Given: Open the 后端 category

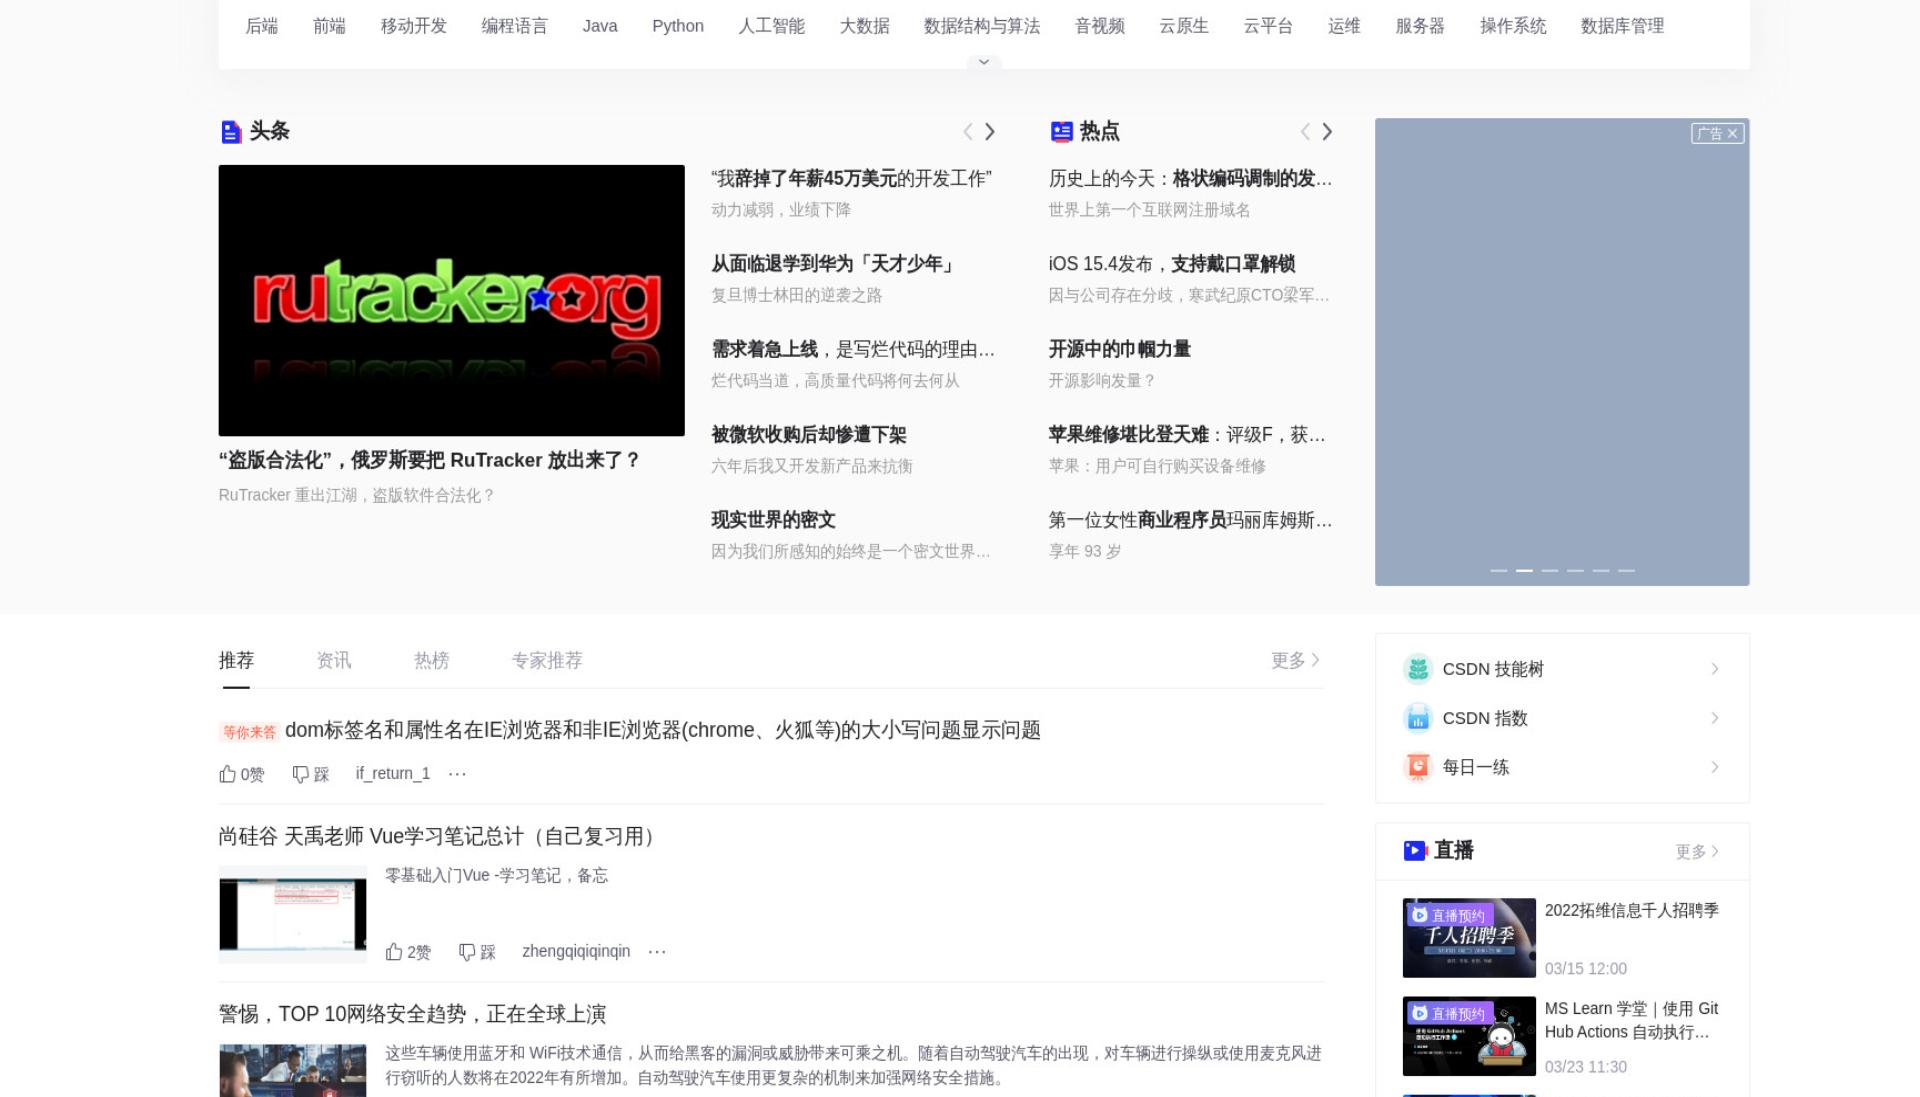Looking at the screenshot, I should tap(262, 26).
